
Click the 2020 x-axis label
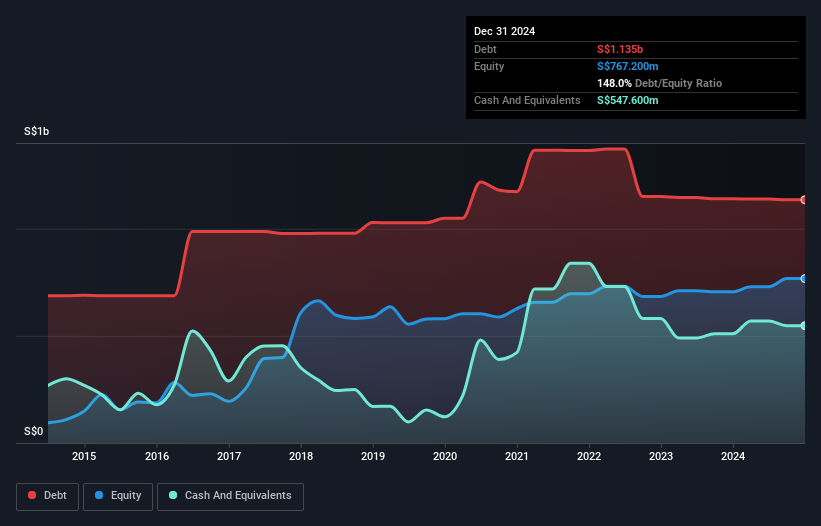(445, 456)
